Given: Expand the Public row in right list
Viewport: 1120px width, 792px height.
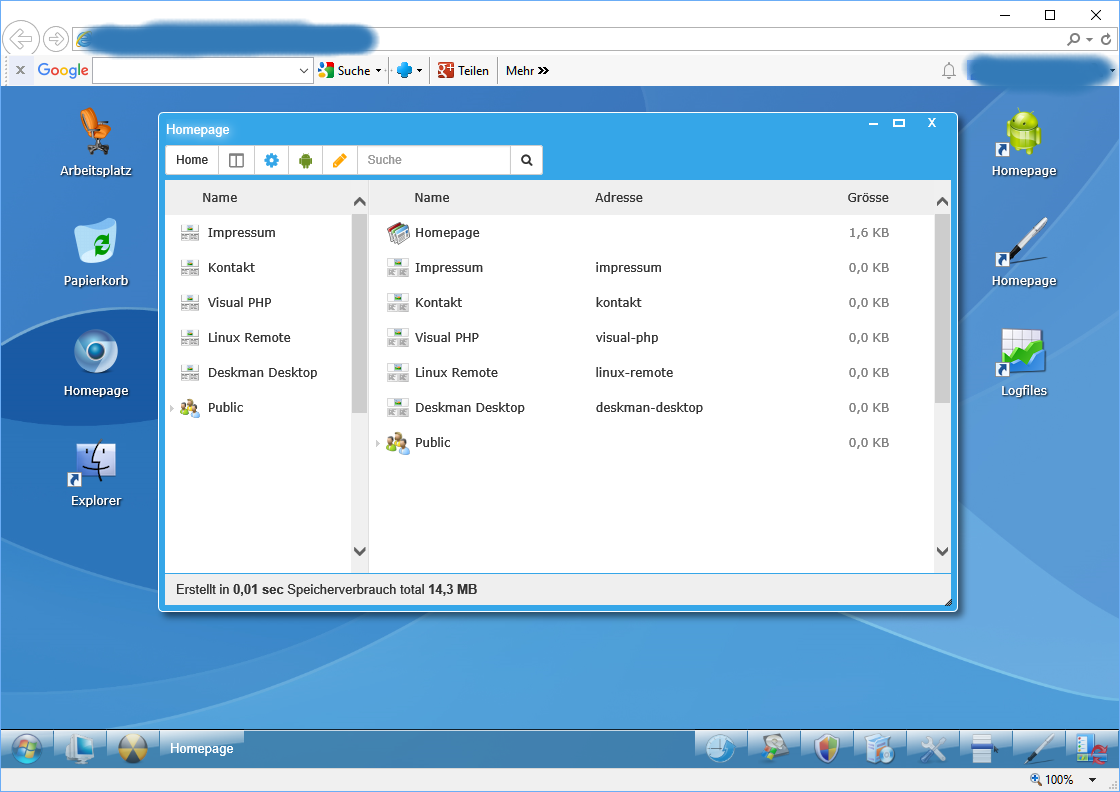Looking at the screenshot, I should pos(377,443).
